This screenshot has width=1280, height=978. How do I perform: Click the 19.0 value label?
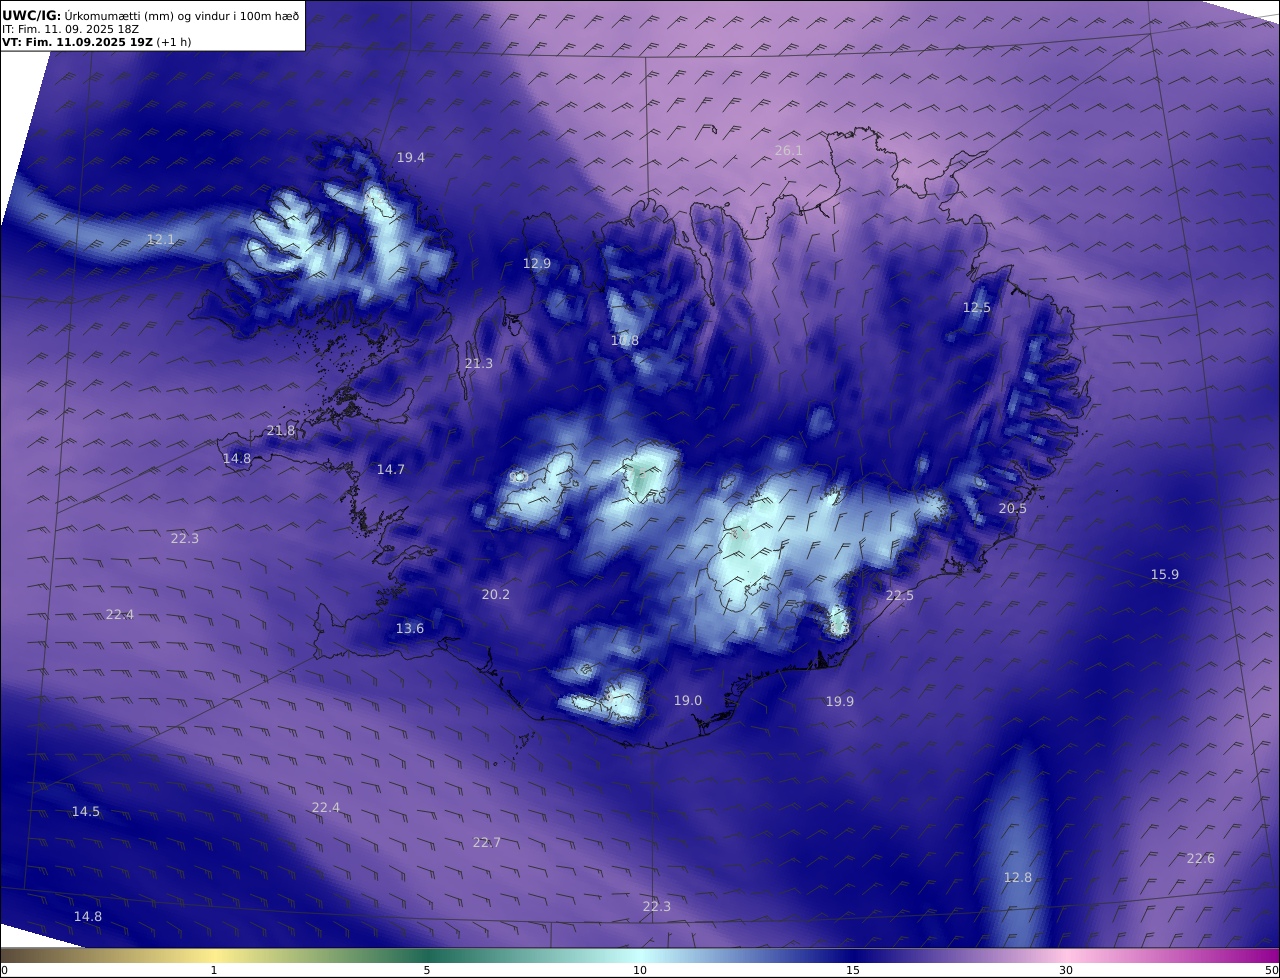(x=688, y=700)
